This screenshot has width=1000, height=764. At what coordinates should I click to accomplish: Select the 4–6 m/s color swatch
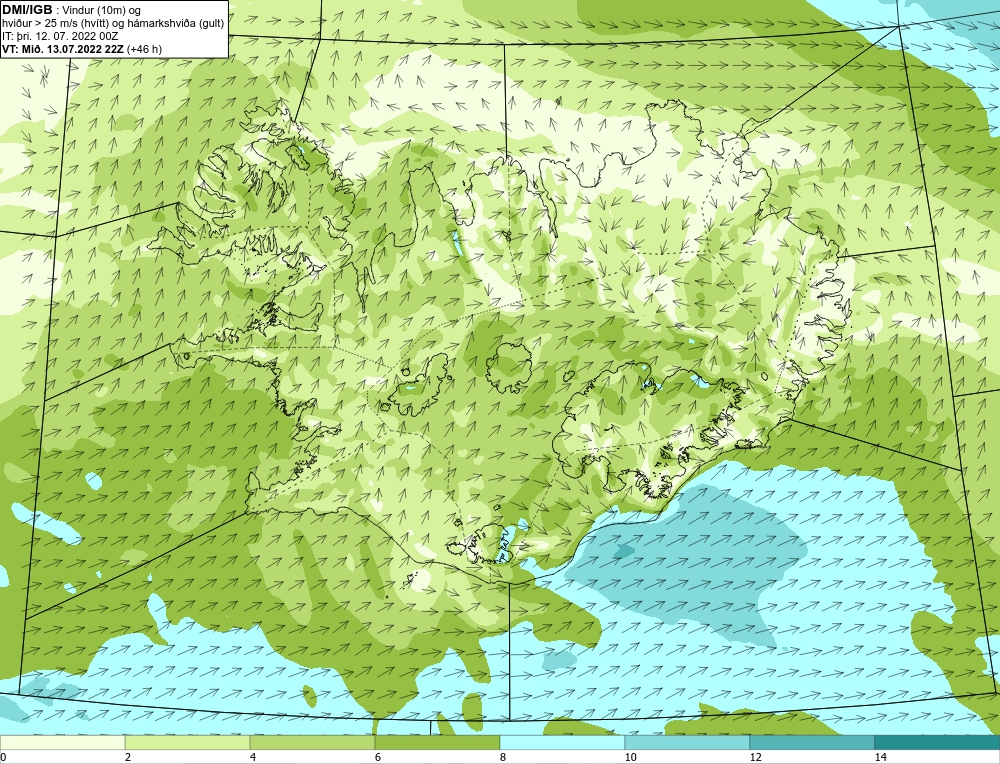pyautogui.click(x=312, y=742)
